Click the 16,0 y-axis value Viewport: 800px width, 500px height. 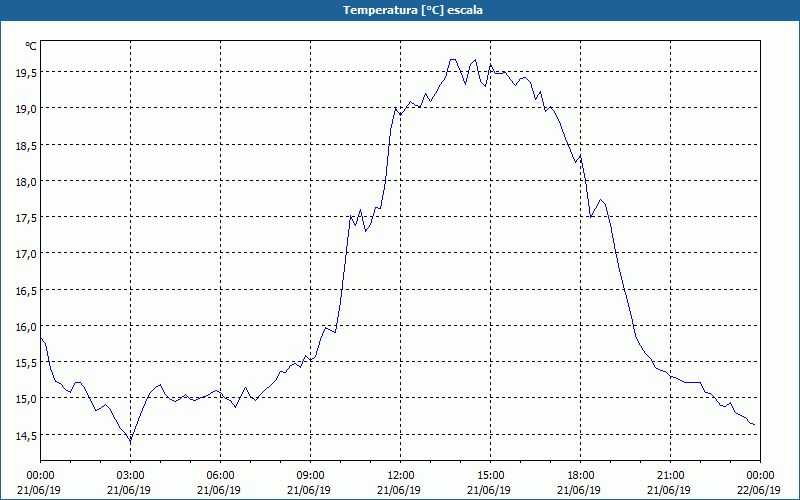pos(26,327)
